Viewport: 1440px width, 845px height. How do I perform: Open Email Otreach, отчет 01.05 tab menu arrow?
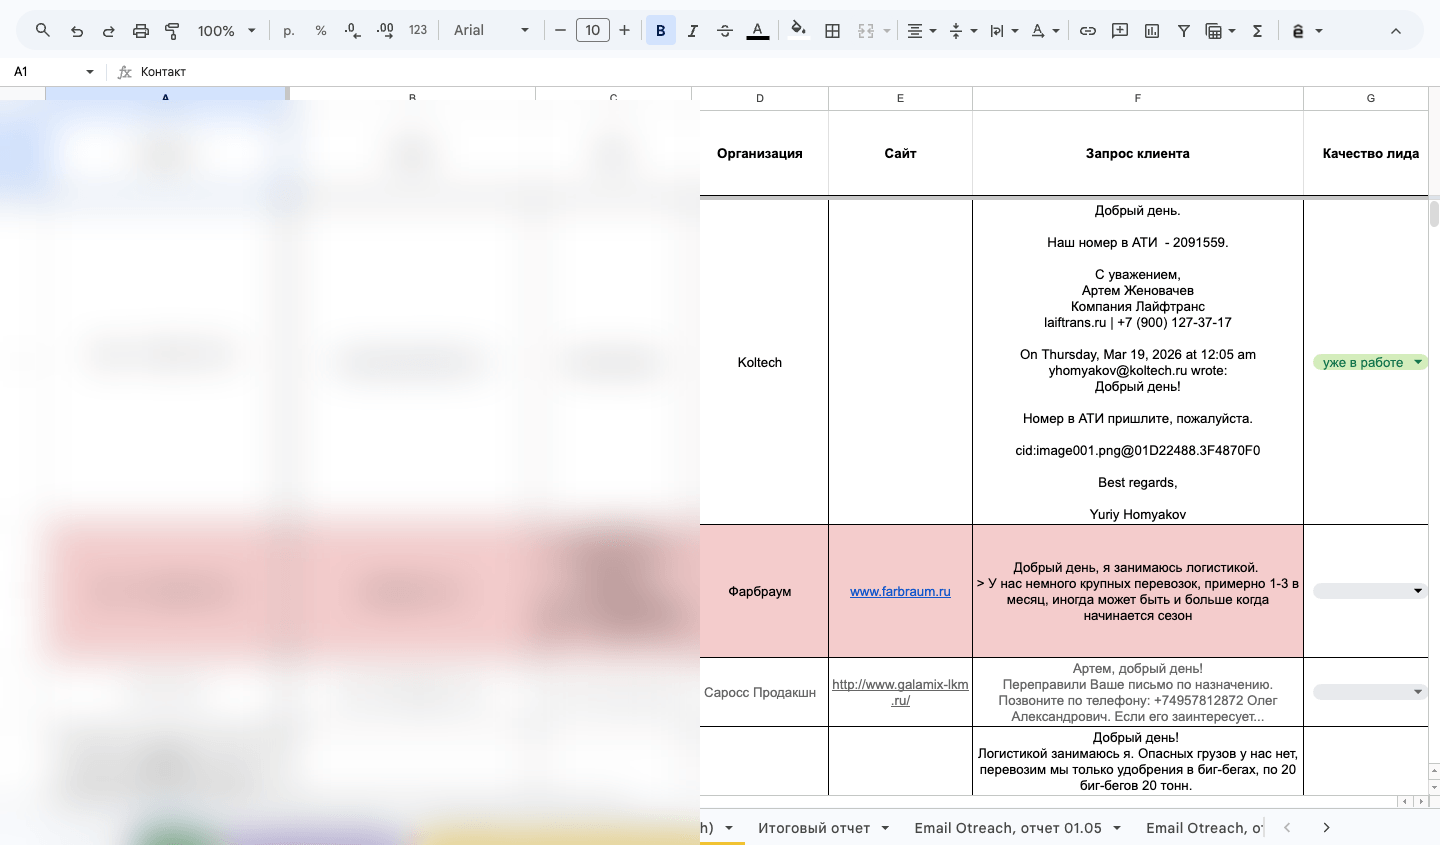pyautogui.click(x=1116, y=828)
